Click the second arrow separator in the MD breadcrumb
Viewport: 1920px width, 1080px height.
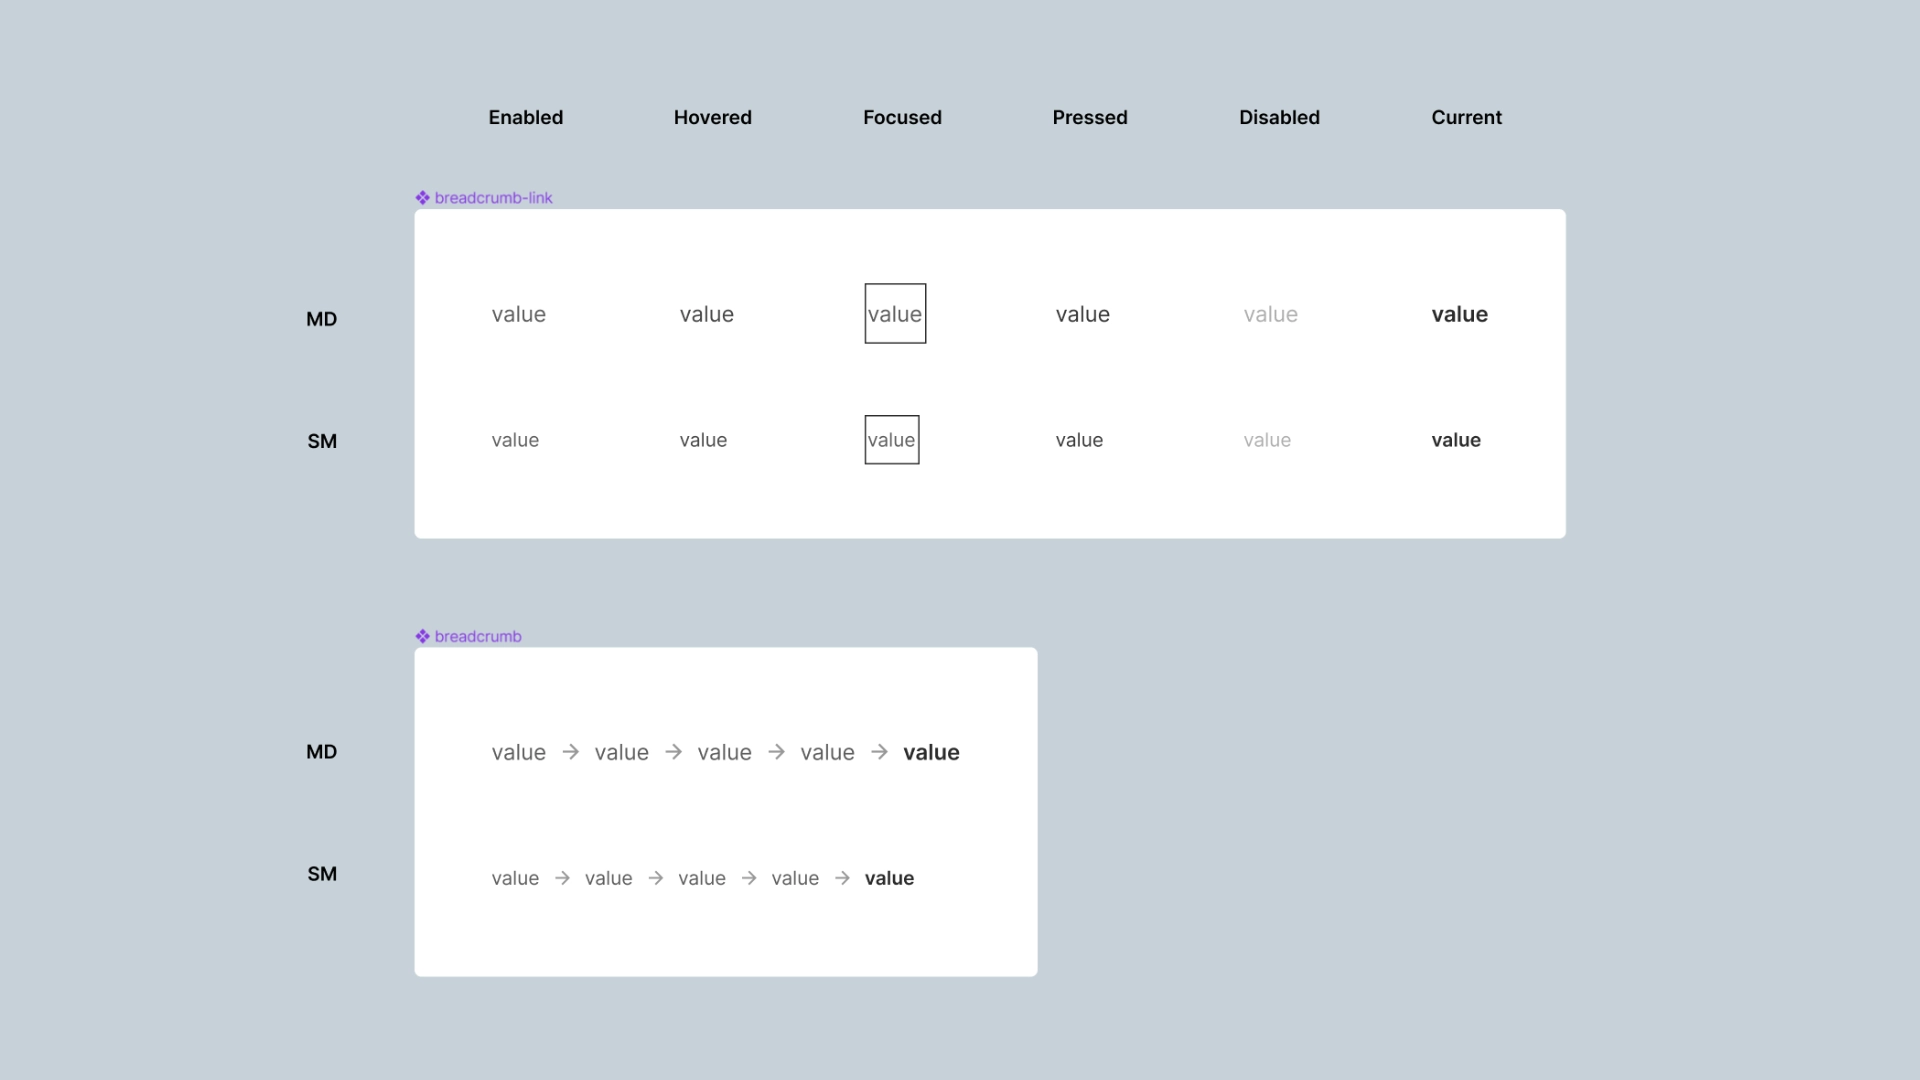coord(673,752)
